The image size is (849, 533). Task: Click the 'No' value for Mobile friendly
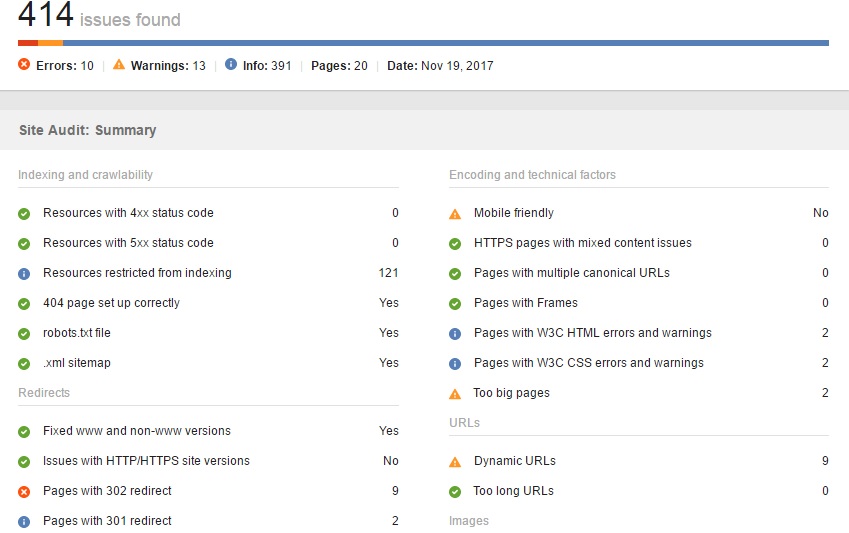(x=821, y=213)
